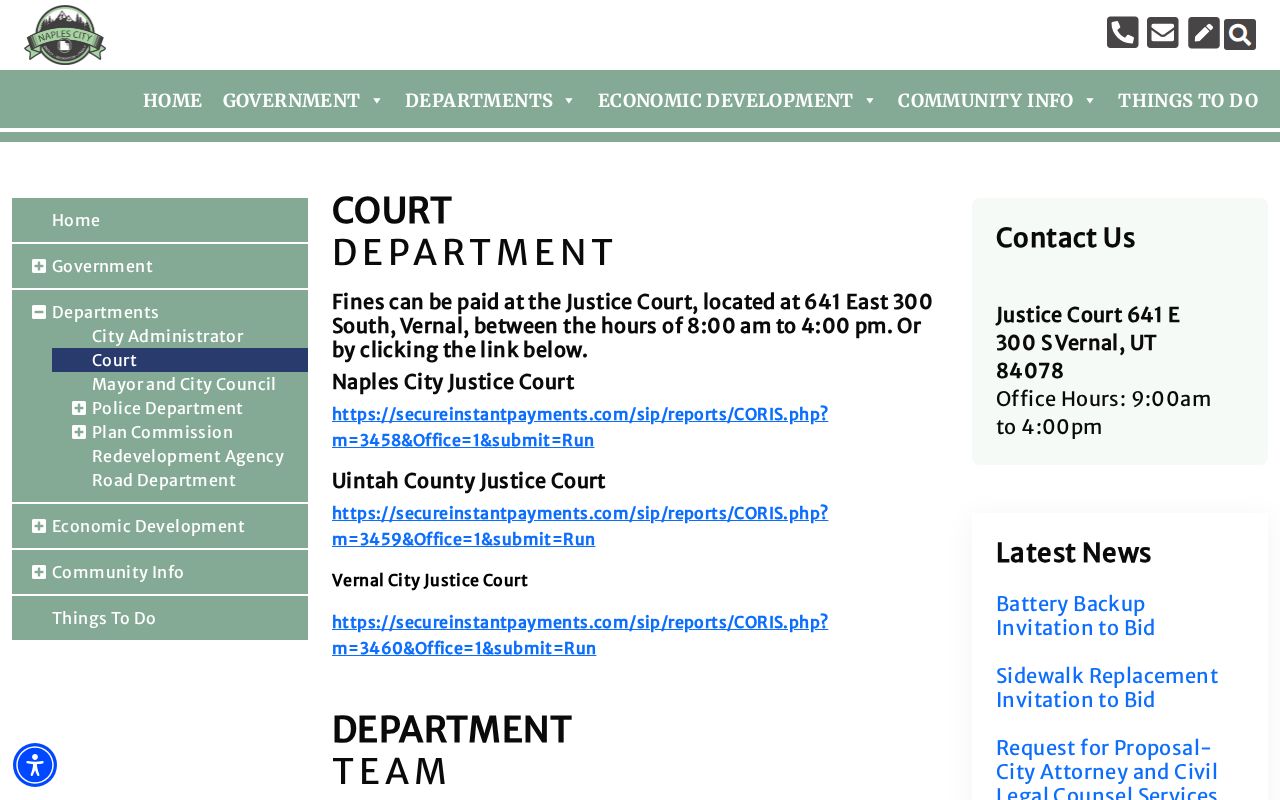Open City Administrator sidebar page
1280x800 pixels.
tap(168, 336)
